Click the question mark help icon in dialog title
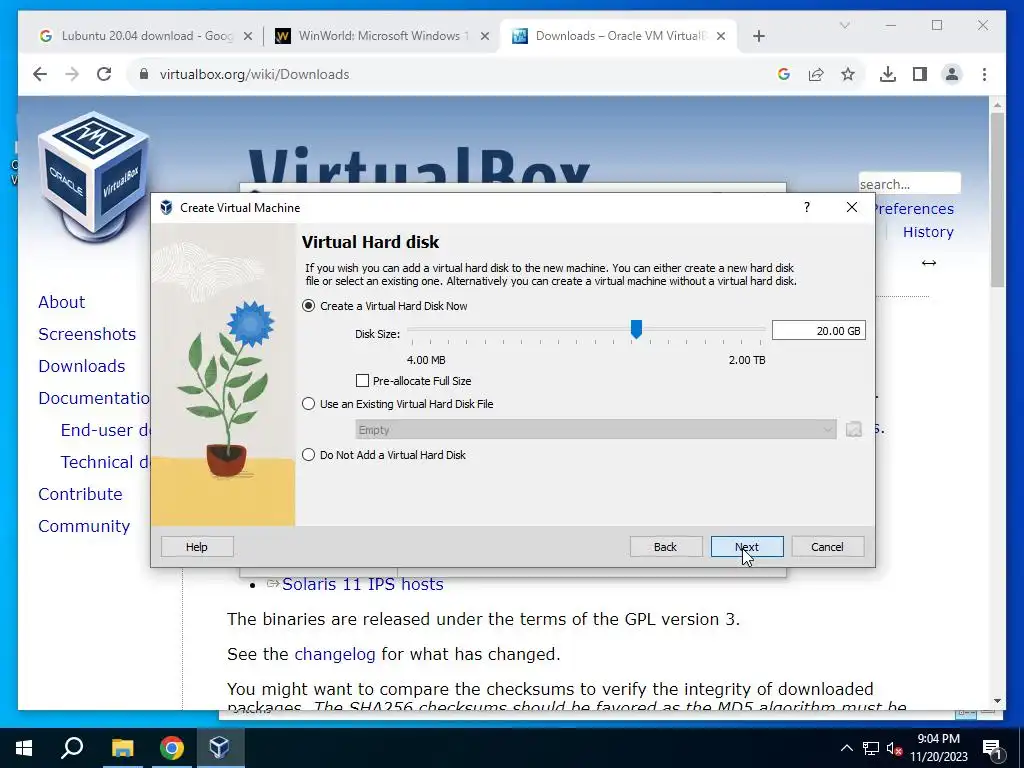The width and height of the screenshot is (1024, 768). pyautogui.click(x=807, y=207)
